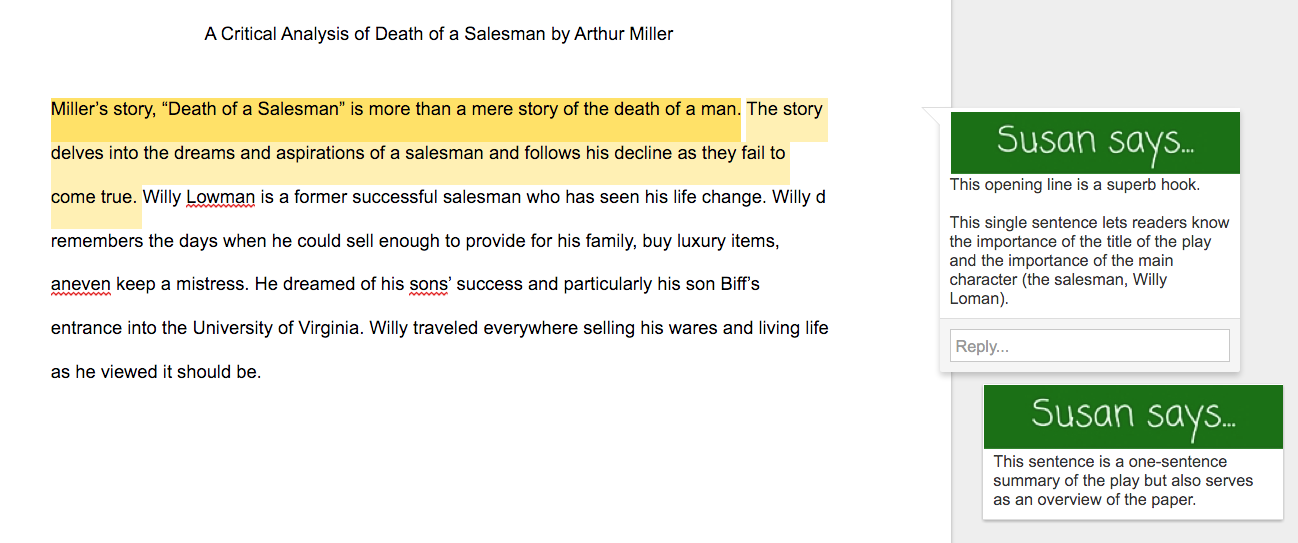Click the light yellow highlighted 'come true' text
This screenshot has width=1298, height=543.
92,197
